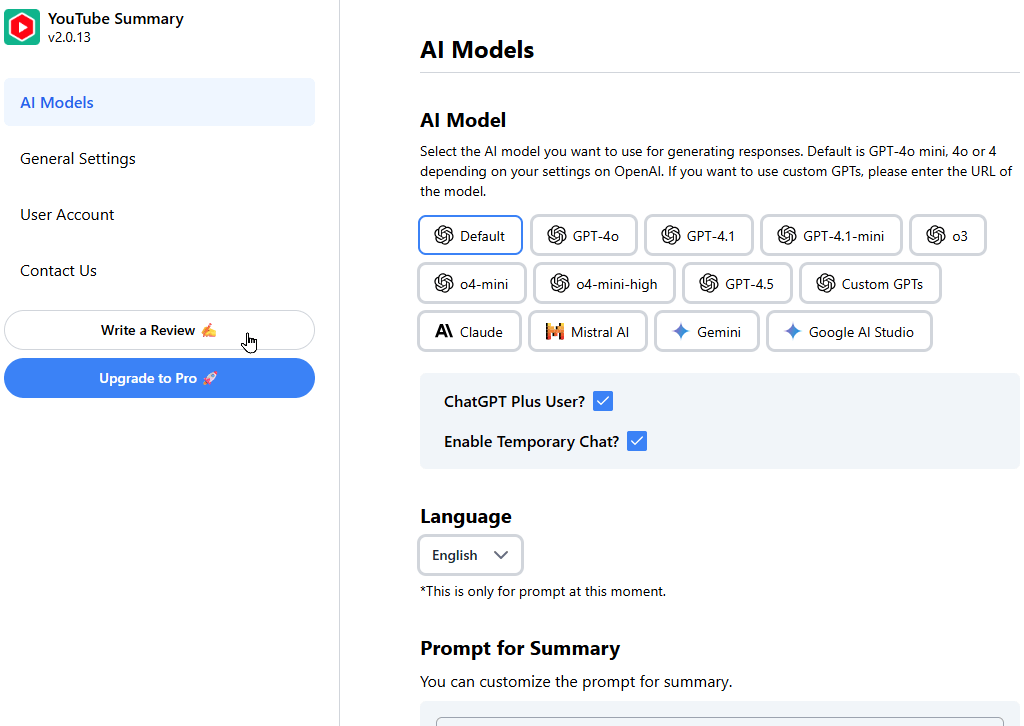Choose the Mistral AI model
The height and width of the screenshot is (726, 1024).
click(x=588, y=332)
